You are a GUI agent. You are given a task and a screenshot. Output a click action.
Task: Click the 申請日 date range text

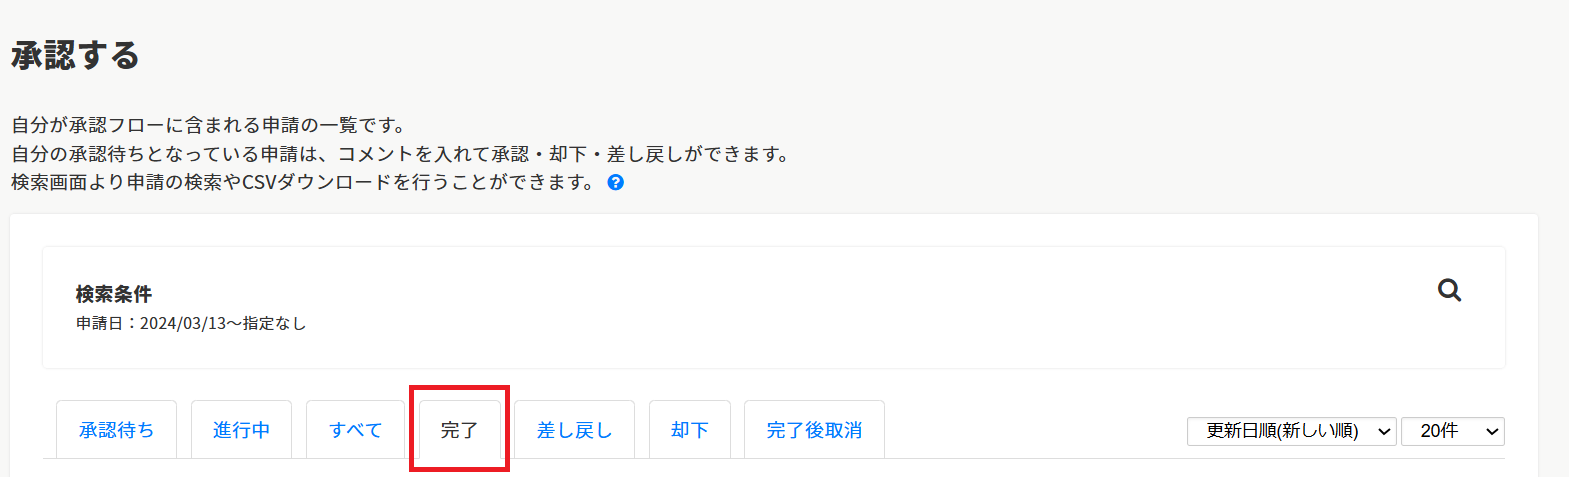point(191,323)
